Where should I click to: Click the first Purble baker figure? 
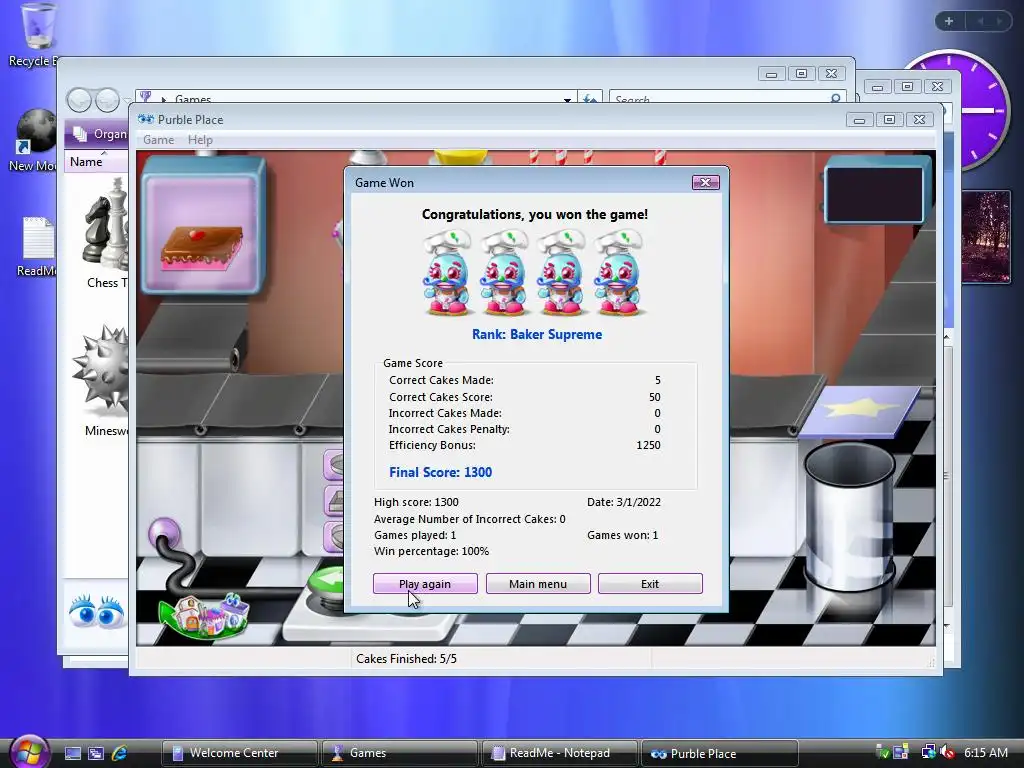447,272
